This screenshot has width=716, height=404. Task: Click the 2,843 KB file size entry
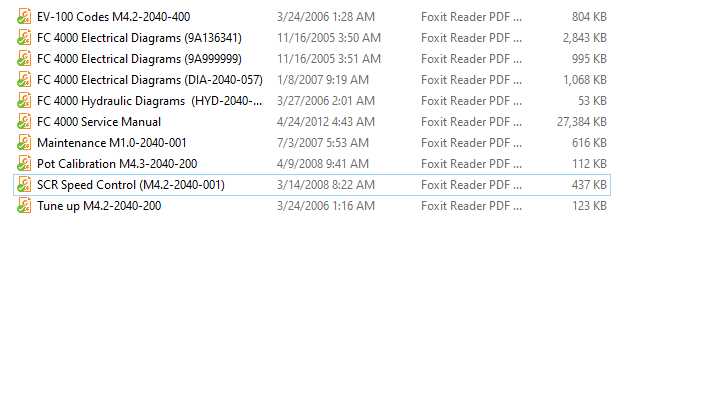coord(584,38)
